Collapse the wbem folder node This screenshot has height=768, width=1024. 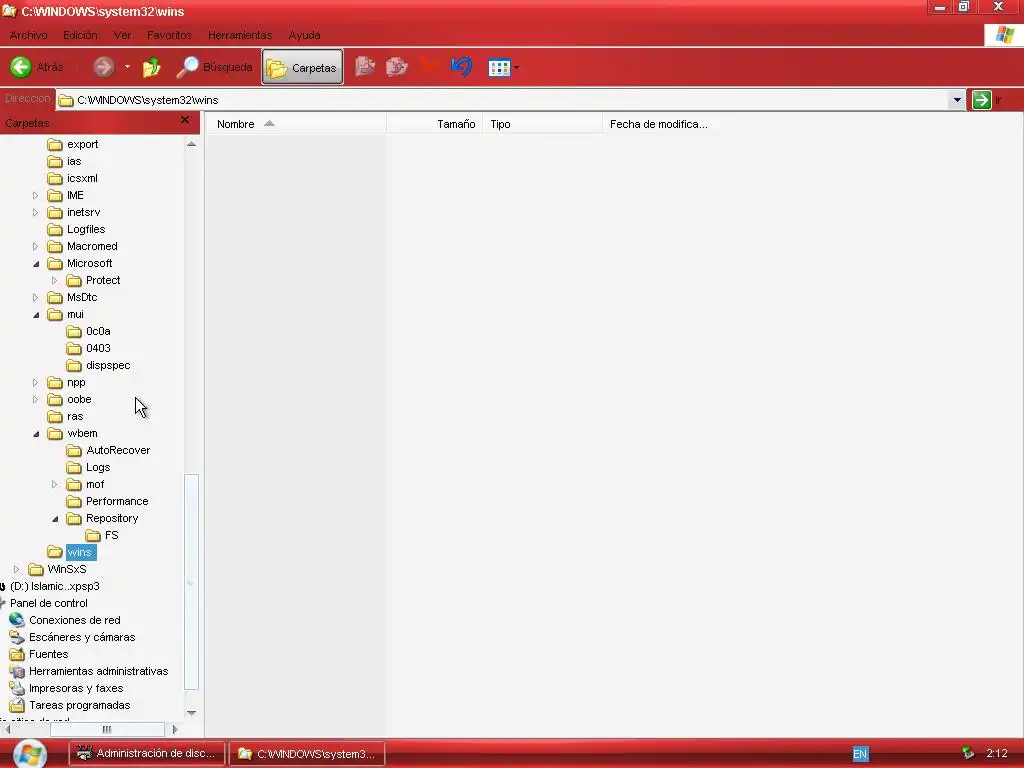(36, 434)
